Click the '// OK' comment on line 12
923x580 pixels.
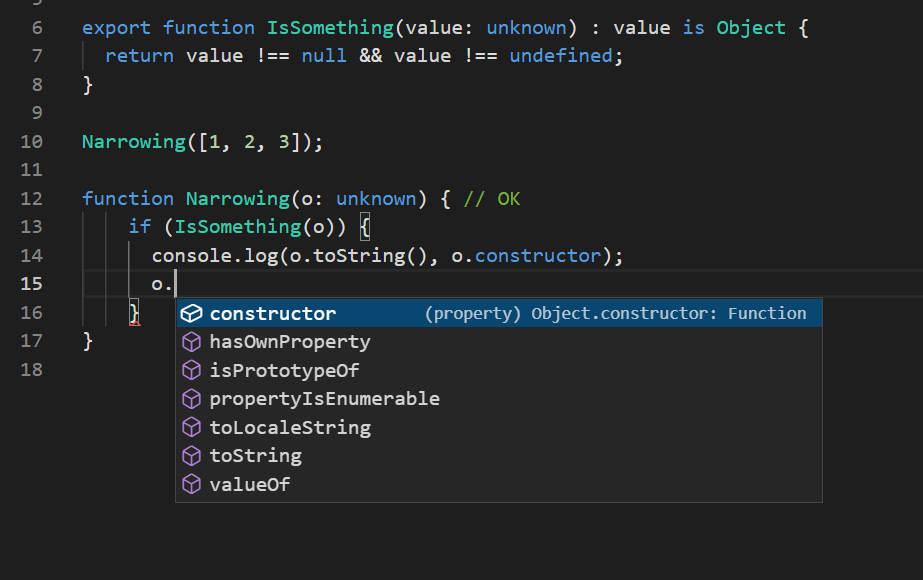point(492,199)
